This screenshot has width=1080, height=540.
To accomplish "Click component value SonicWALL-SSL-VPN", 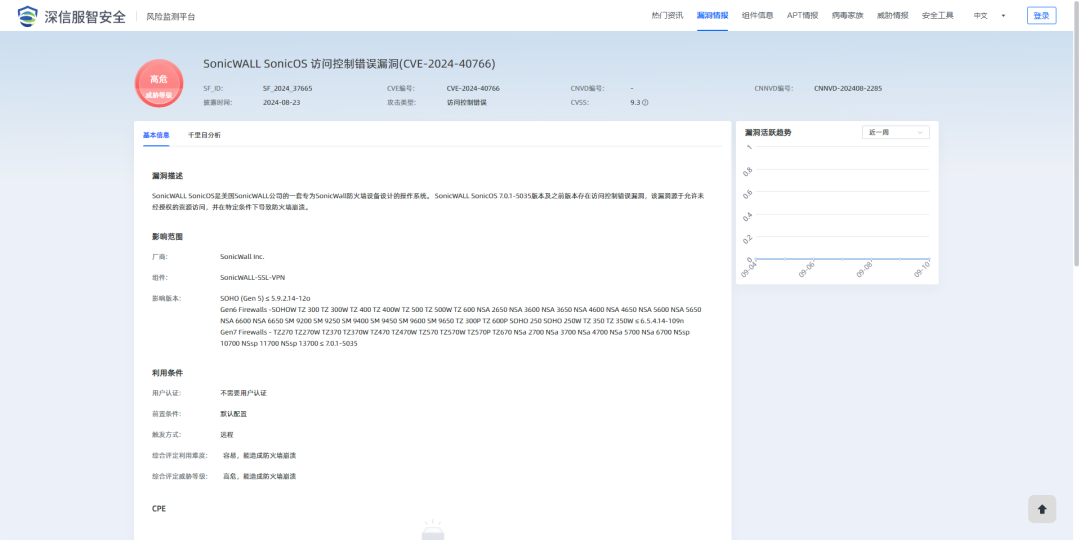I will (x=253, y=277).
